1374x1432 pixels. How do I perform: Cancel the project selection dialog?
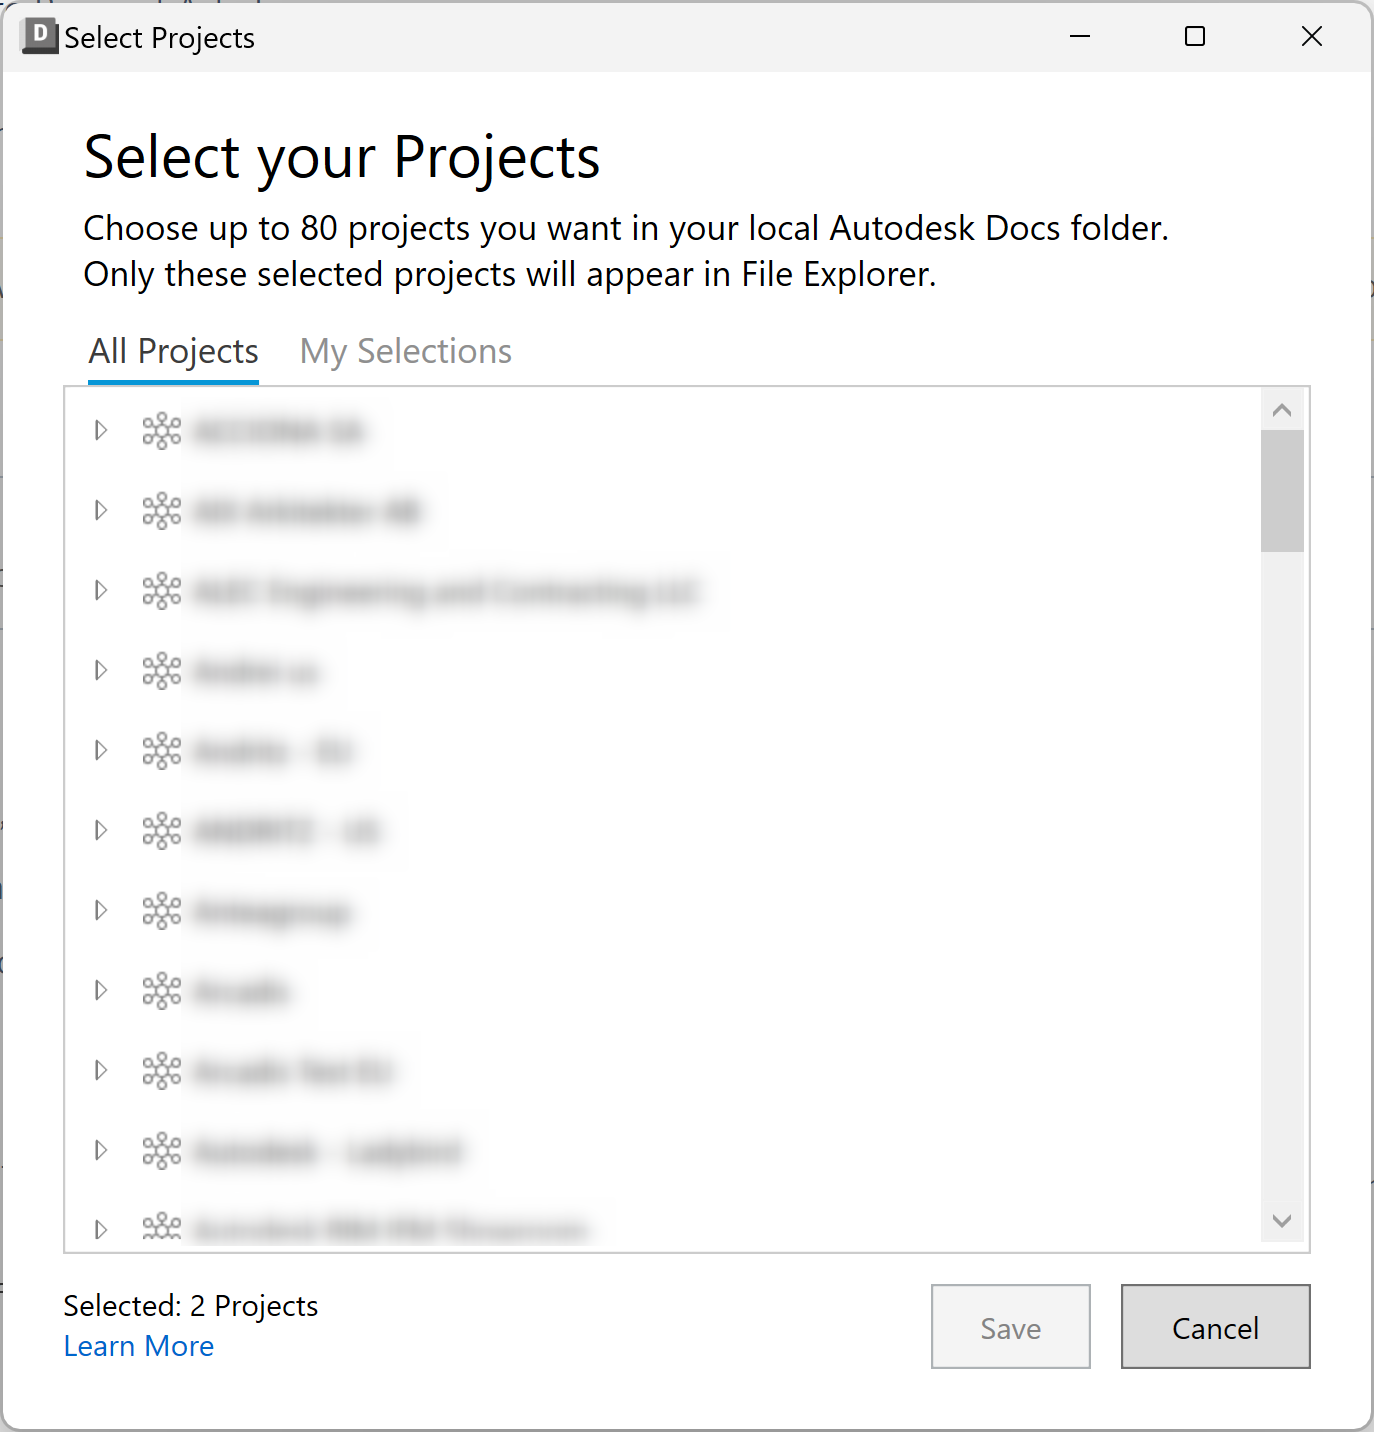click(1214, 1327)
